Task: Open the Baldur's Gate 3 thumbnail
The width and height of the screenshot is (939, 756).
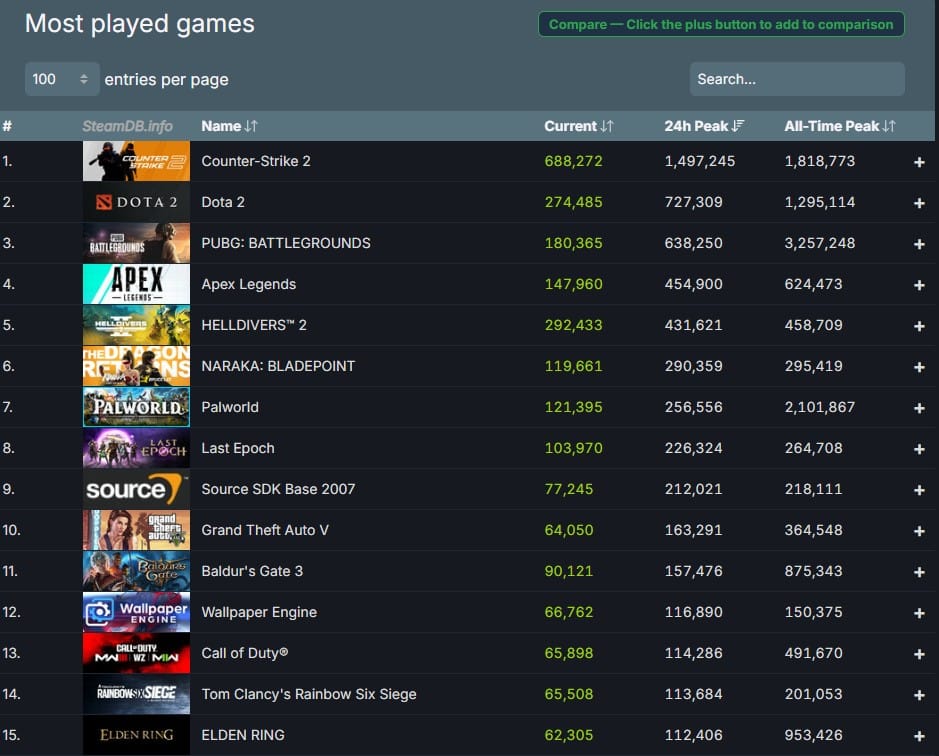Action: pyautogui.click(x=137, y=571)
